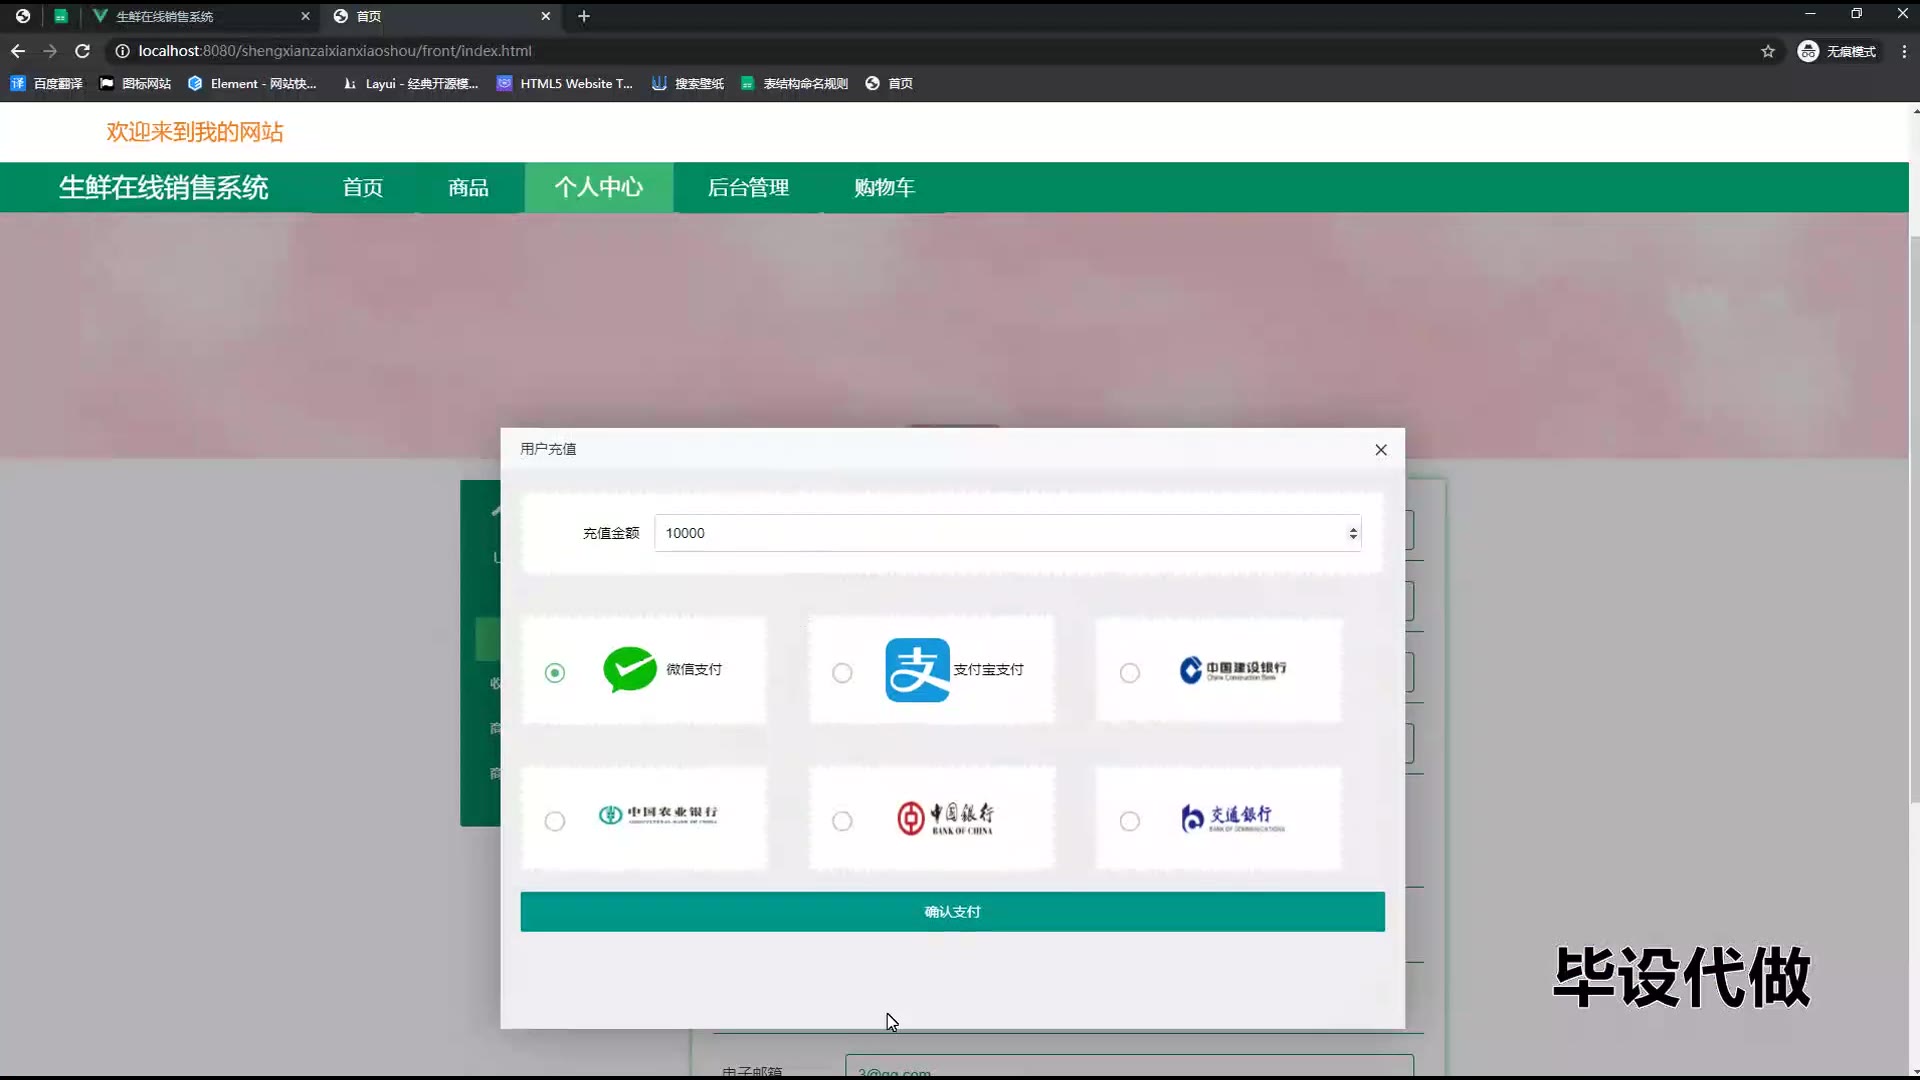The width and height of the screenshot is (1920, 1080).
Task: Open the Chrome three-dot menu
Action: click(x=1903, y=51)
